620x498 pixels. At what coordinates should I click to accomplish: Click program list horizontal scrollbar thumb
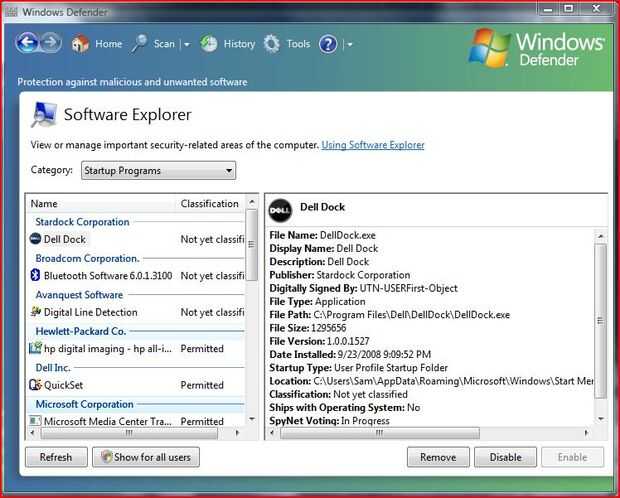pyautogui.click(x=129, y=433)
